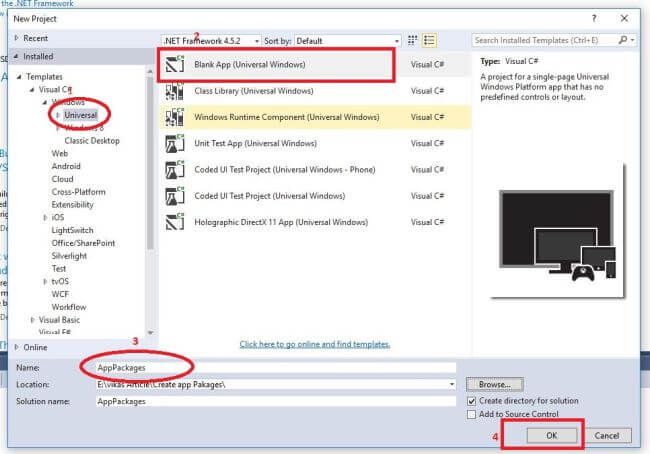The width and height of the screenshot is (650, 454).
Task: Select Class Library (Universal Windows) template name
Action: 254,91
